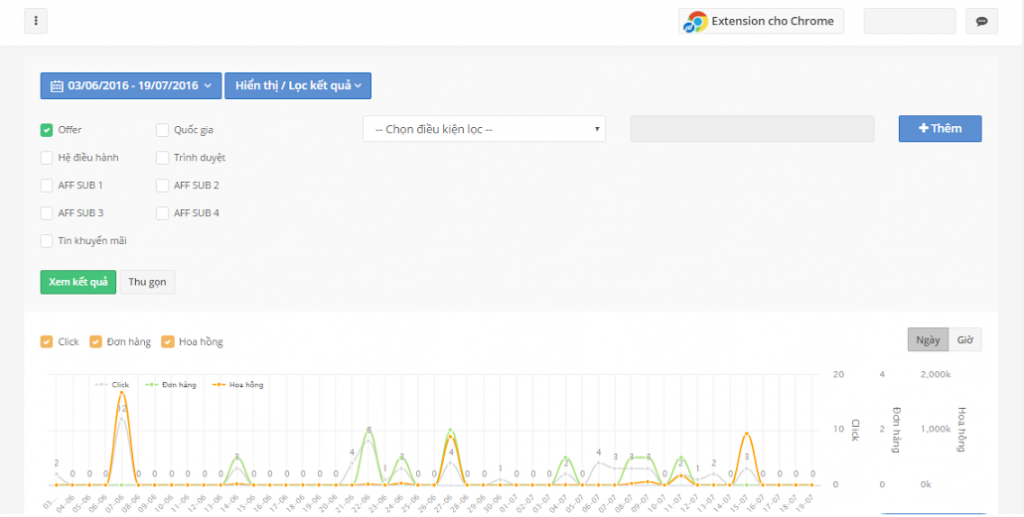Toggle the Hoa hồng chart series checkbox

[x=168, y=342]
